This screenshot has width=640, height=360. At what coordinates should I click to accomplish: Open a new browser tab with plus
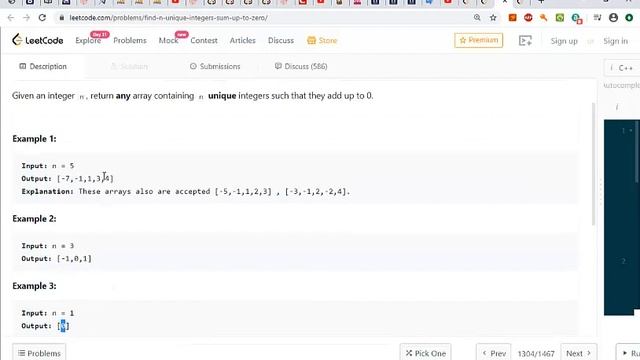click(x=541, y=2)
